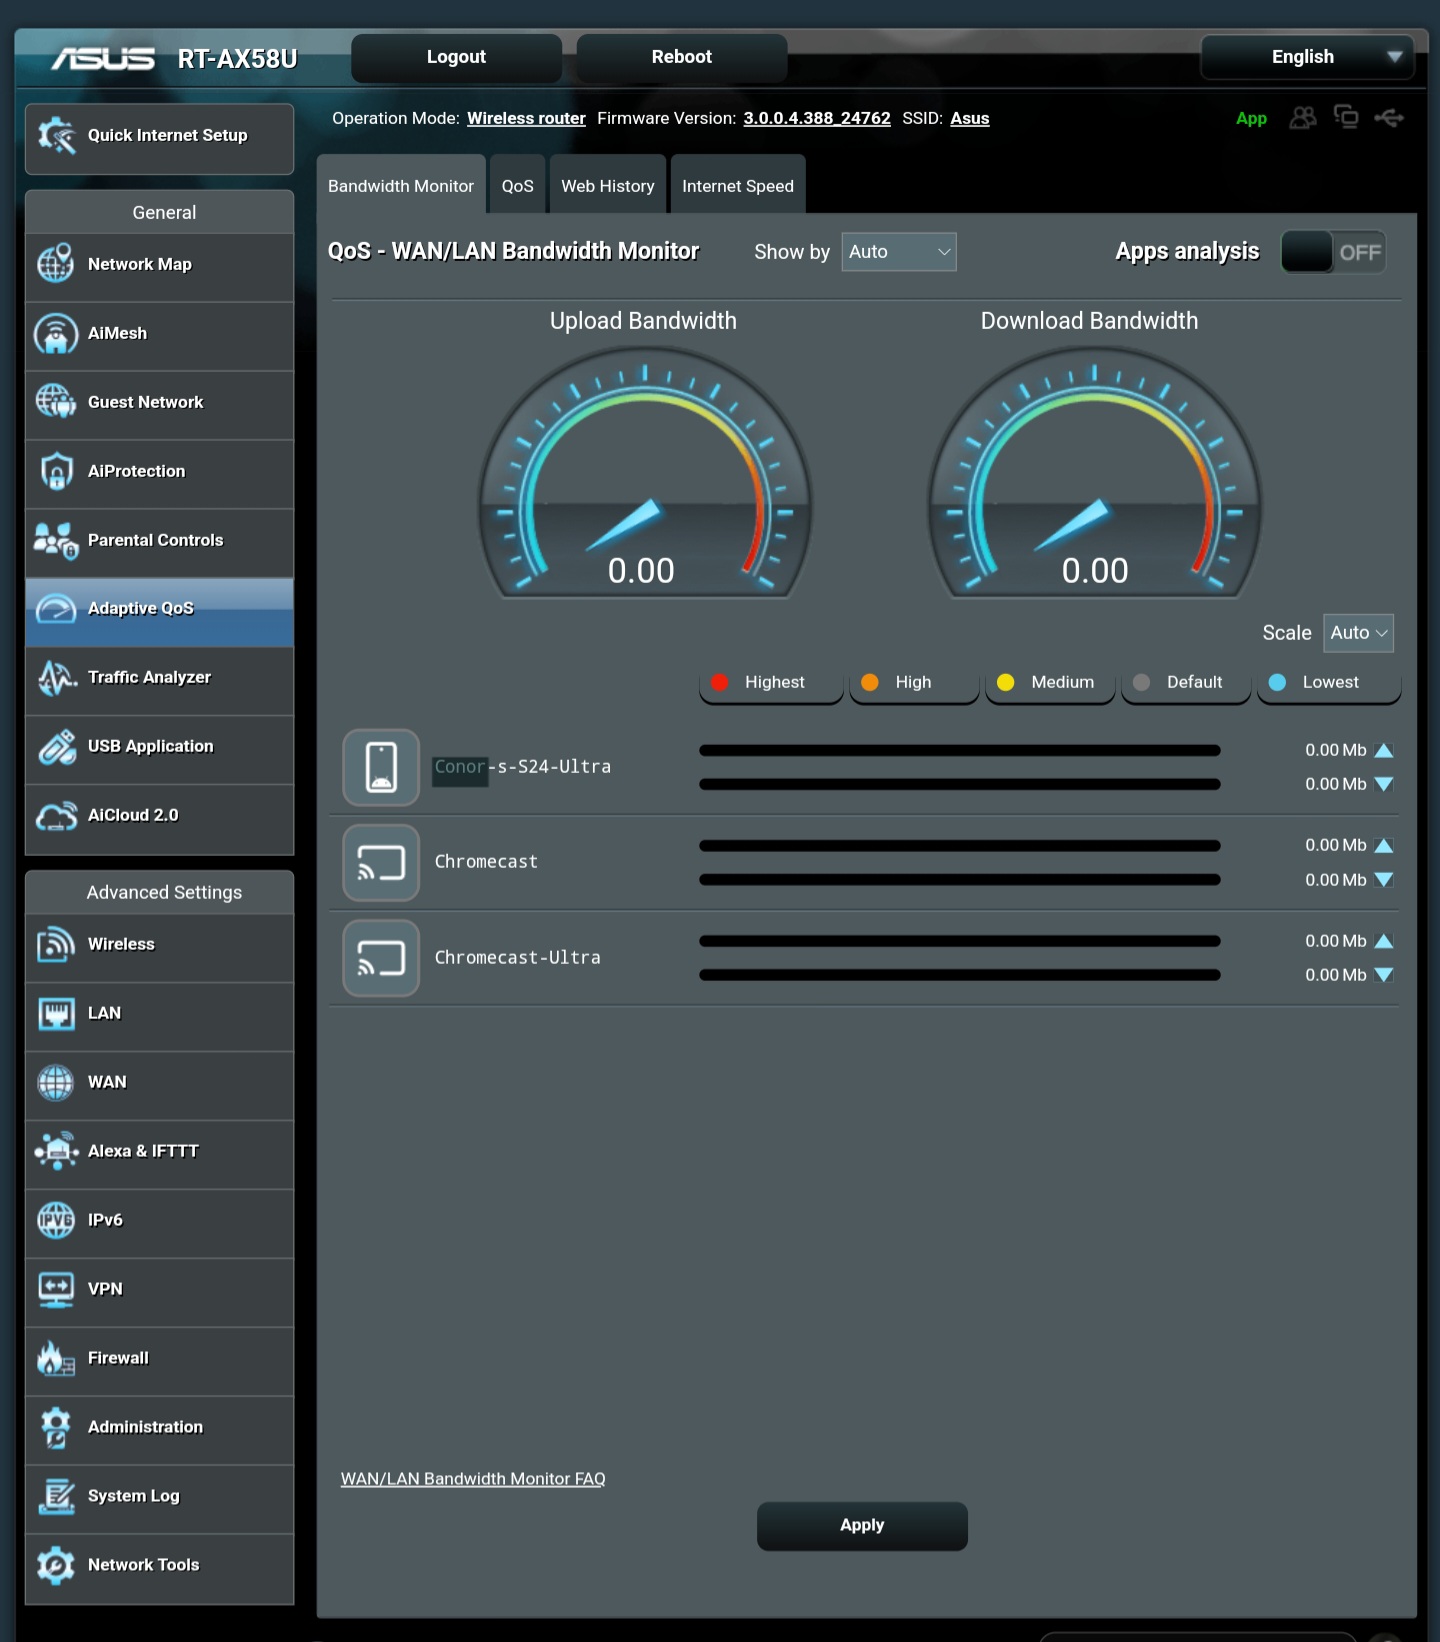This screenshot has width=1440, height=1642.
Task: Open WAN/LAN Bandwidth Monitor FAQ link
Action: click(x=473, y=1478)
